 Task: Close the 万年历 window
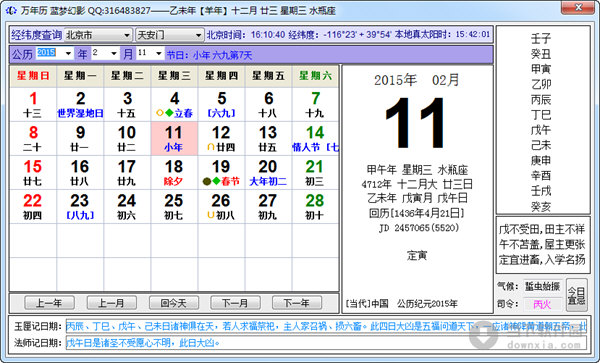(x=579, y=7)
